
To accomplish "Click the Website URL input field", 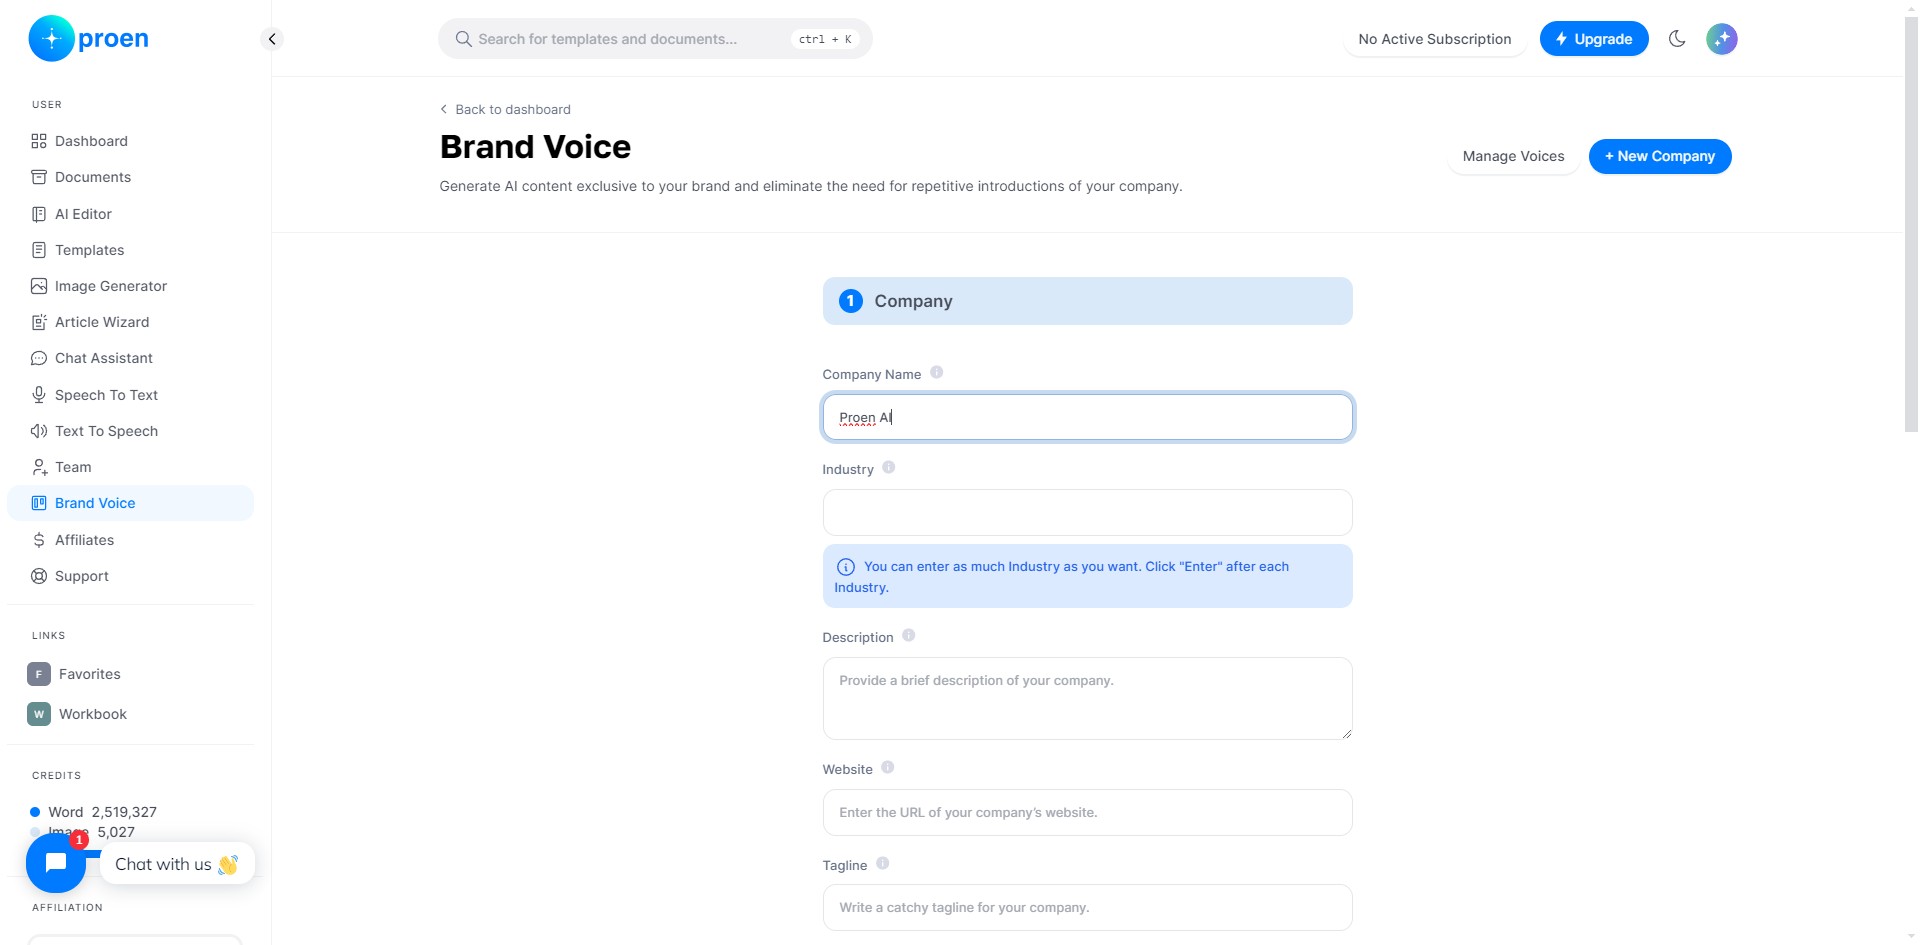I will (x=1087, y=812).
